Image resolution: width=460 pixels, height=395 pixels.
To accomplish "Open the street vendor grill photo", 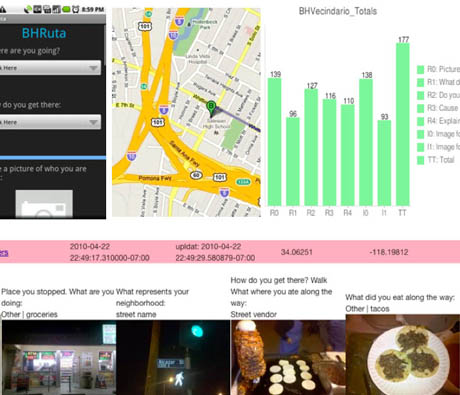I will coord(288,357).
